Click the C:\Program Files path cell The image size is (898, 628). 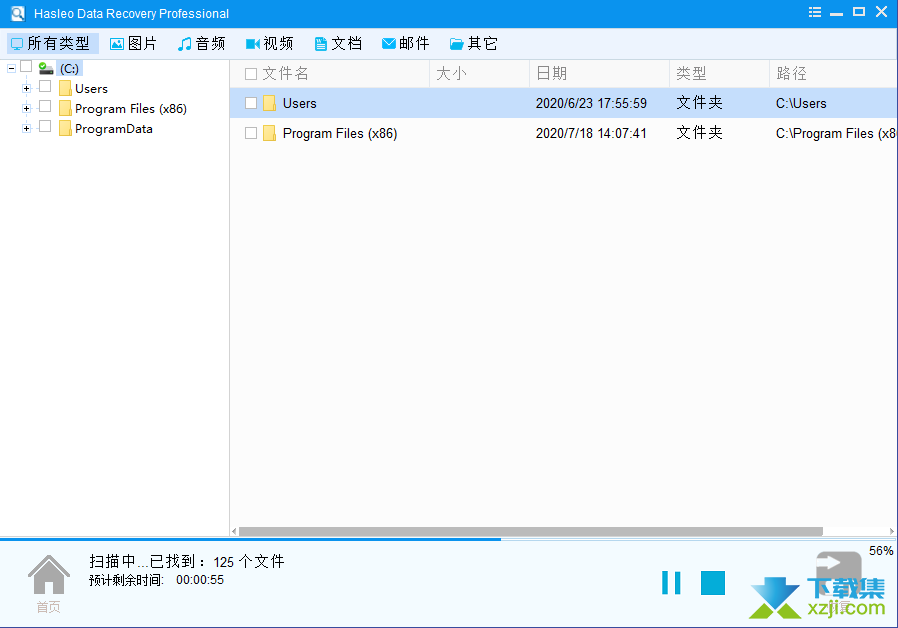coord(836,133)
